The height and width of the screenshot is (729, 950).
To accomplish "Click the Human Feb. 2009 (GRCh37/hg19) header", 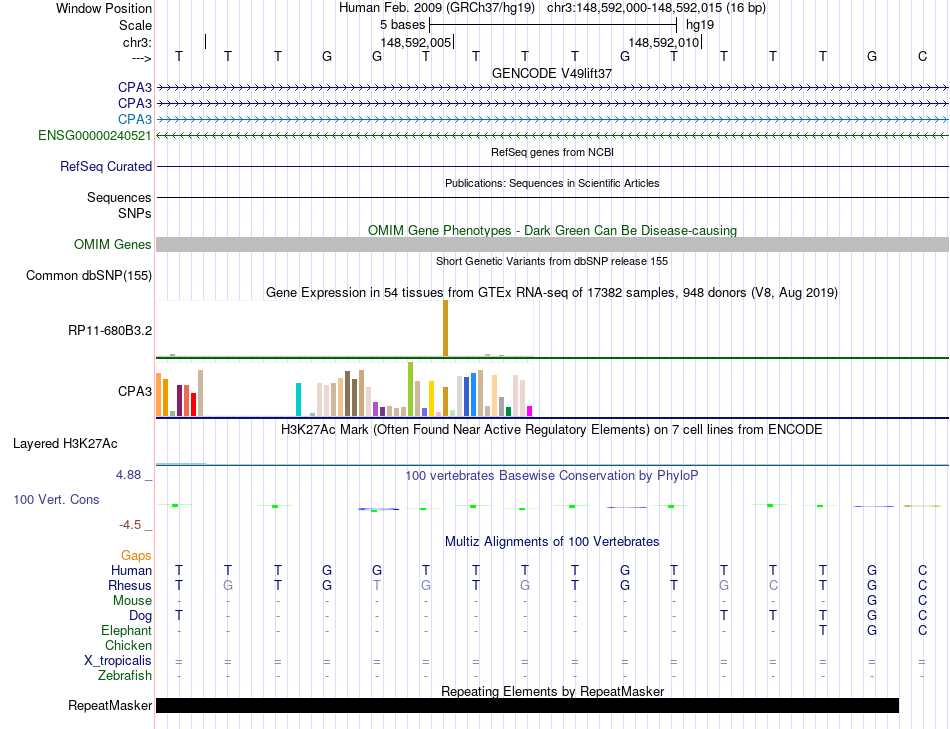I will (x=437, y=8).
